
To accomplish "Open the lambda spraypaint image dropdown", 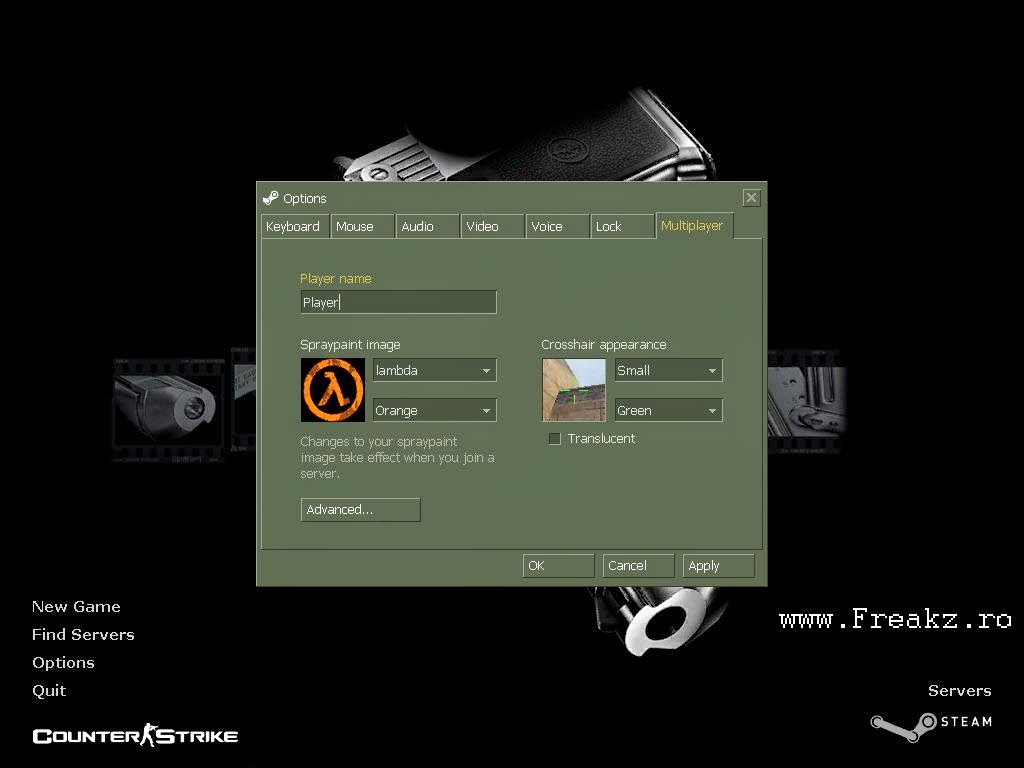I will 434,370.
